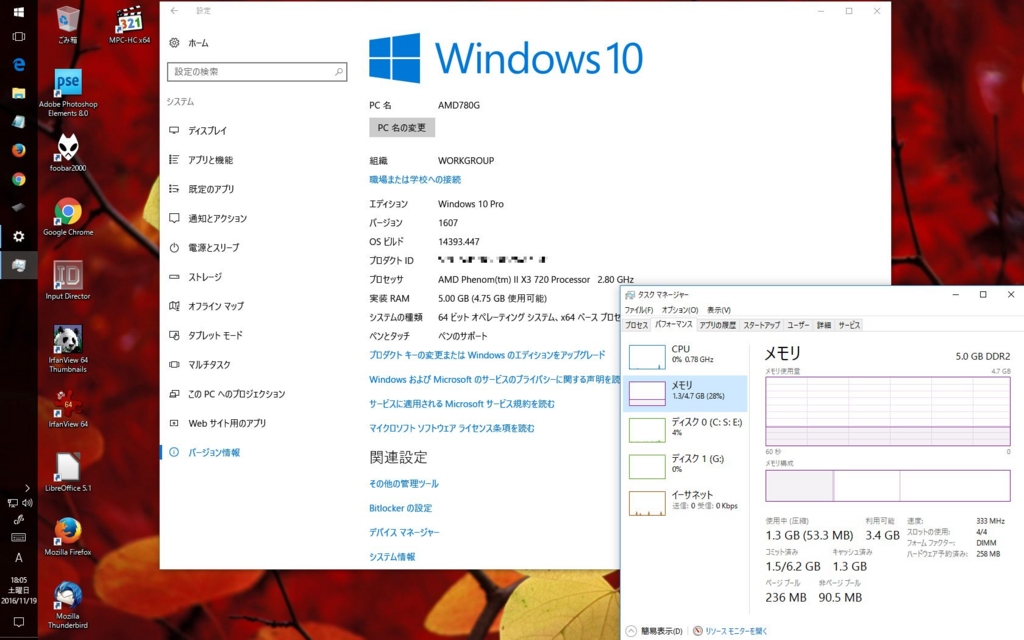Open ファイル(F) menu in Task Manager
Viewport: 1024px width, 640px height.
(x=639, y=310)
